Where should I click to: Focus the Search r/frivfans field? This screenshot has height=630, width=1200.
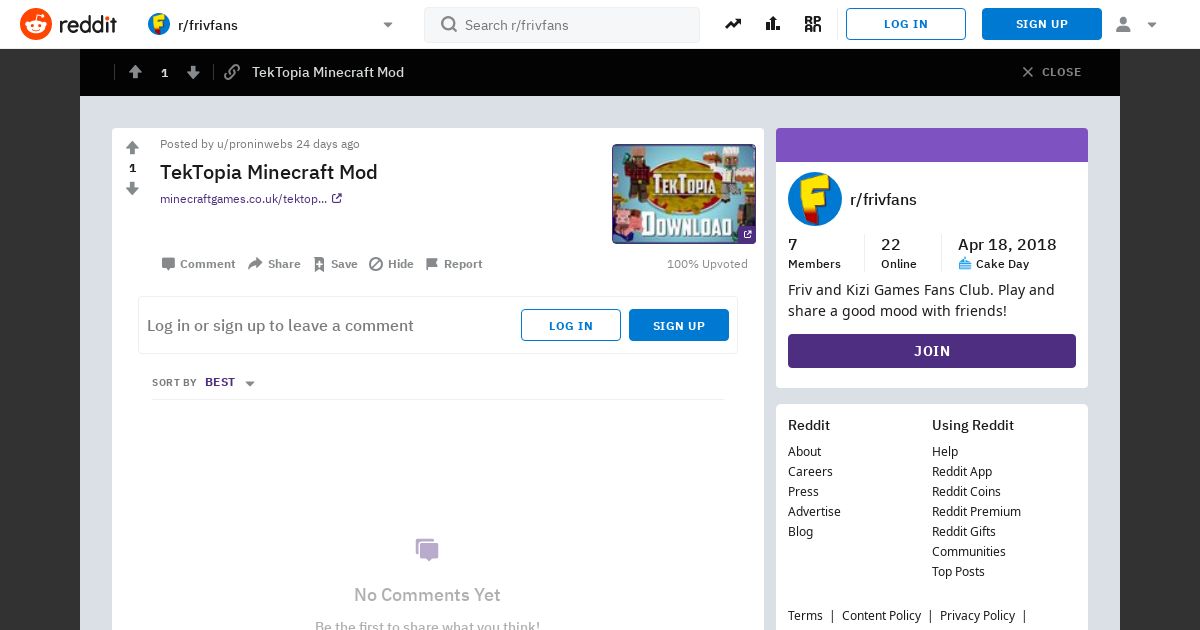tap(562, 25)
